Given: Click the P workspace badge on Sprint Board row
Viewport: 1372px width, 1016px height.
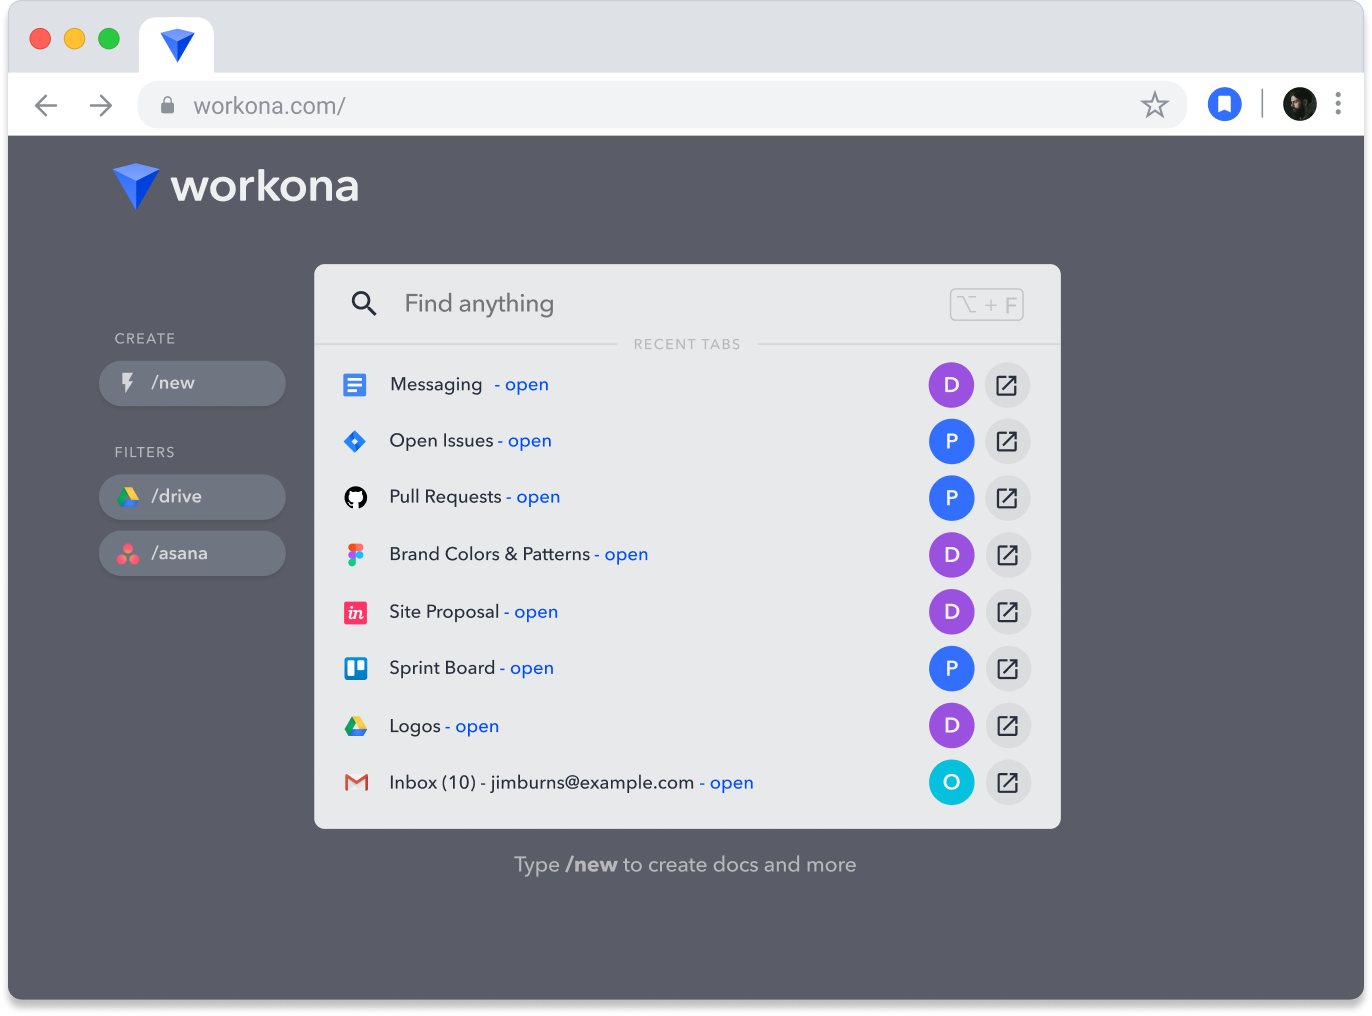Looking at the screenshot, I should click(x=952, y=669).
